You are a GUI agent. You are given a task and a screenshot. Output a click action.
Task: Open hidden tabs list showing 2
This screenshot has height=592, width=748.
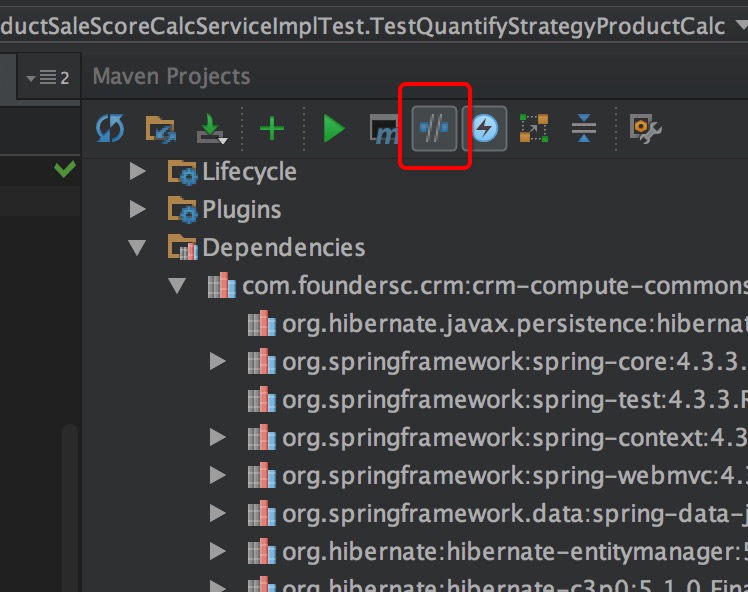pyautogui.click(x=48, y=77)
